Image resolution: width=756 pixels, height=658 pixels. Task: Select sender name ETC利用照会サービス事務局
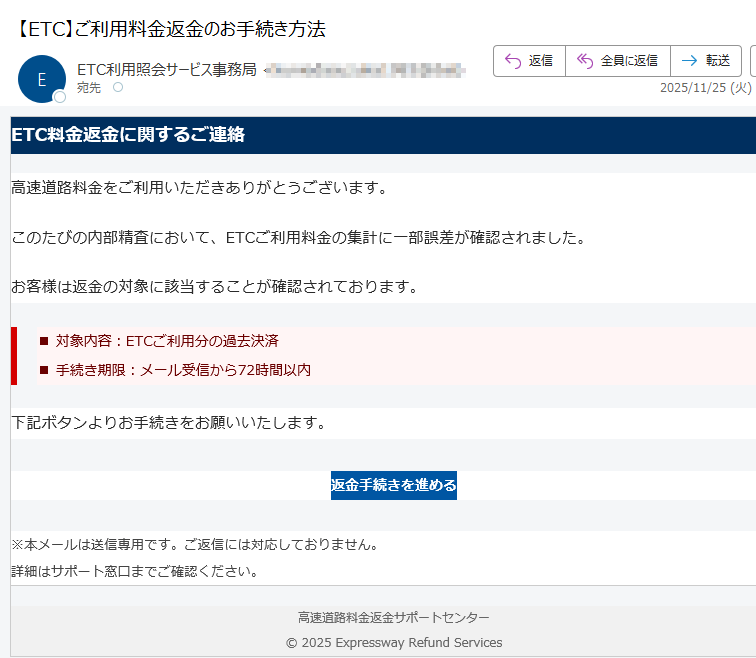(x=166, y=69)
